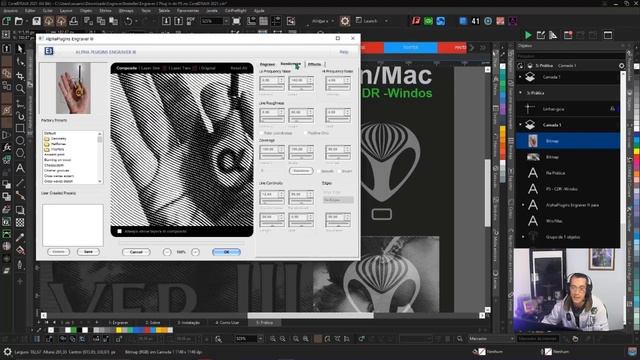
Task: Open Objects docker gear options
Action: click(621, 65)
